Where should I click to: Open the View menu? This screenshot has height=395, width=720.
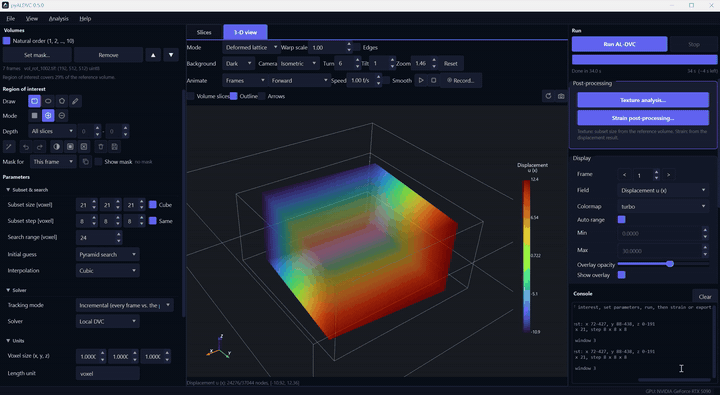coord(32,18)
